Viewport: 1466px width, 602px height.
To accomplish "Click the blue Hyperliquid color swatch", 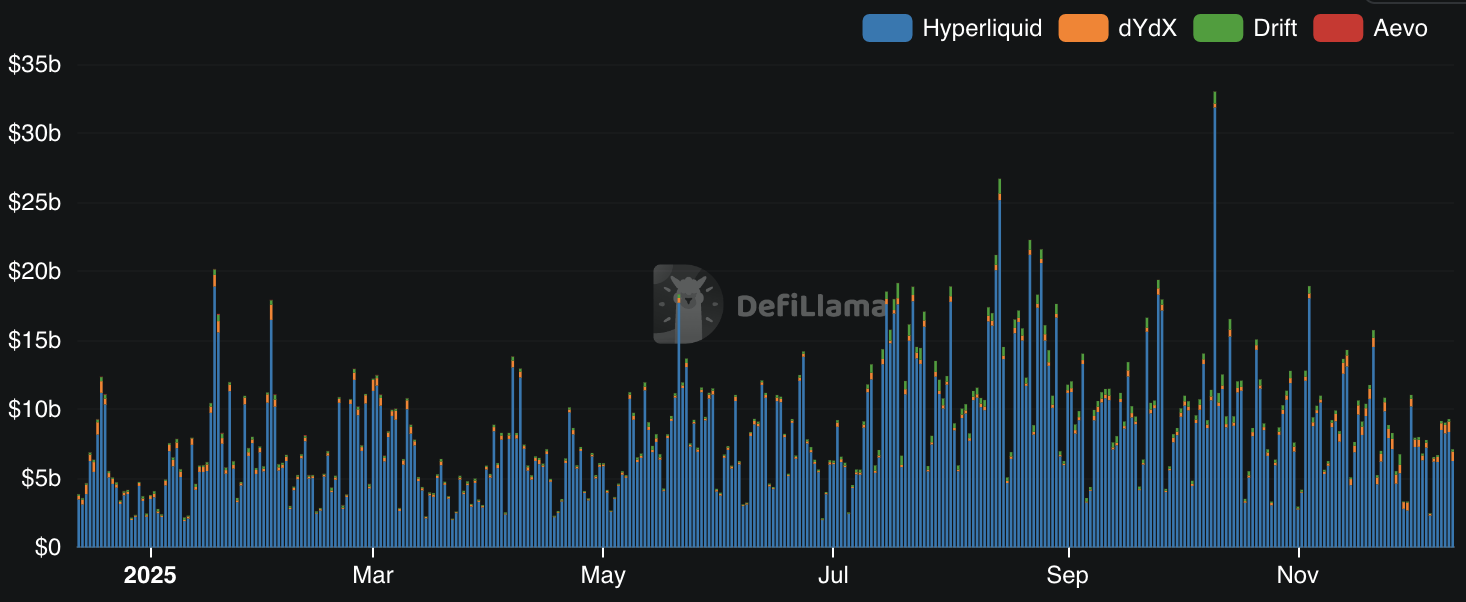I will (887, 28).
